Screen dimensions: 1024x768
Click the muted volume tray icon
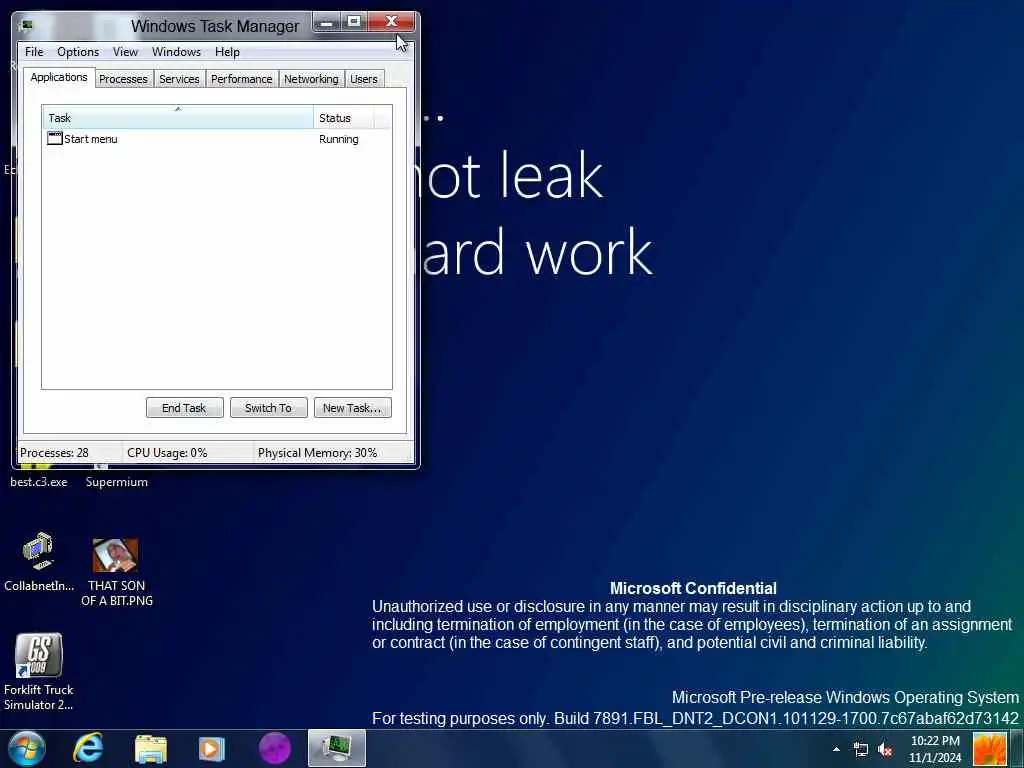[886, 749]
